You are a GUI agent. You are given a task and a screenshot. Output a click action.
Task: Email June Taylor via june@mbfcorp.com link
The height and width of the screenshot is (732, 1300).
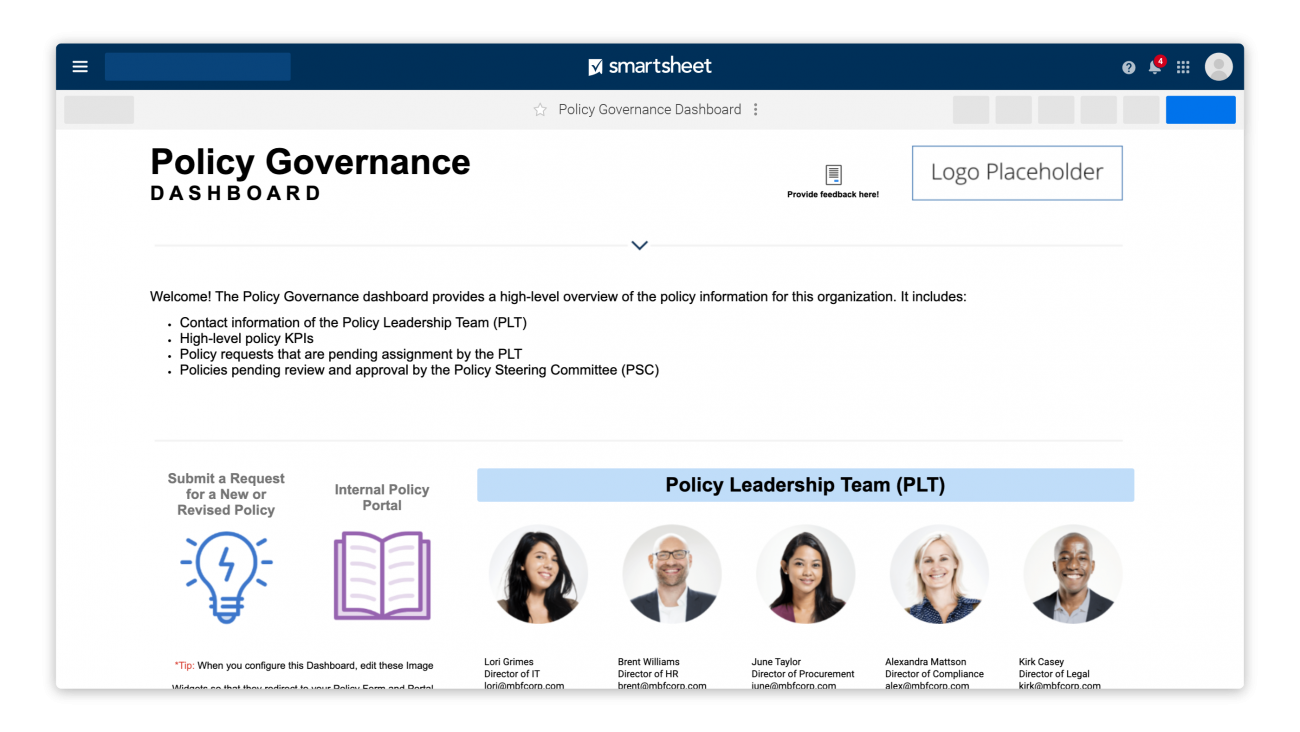(x=792, y=686)
